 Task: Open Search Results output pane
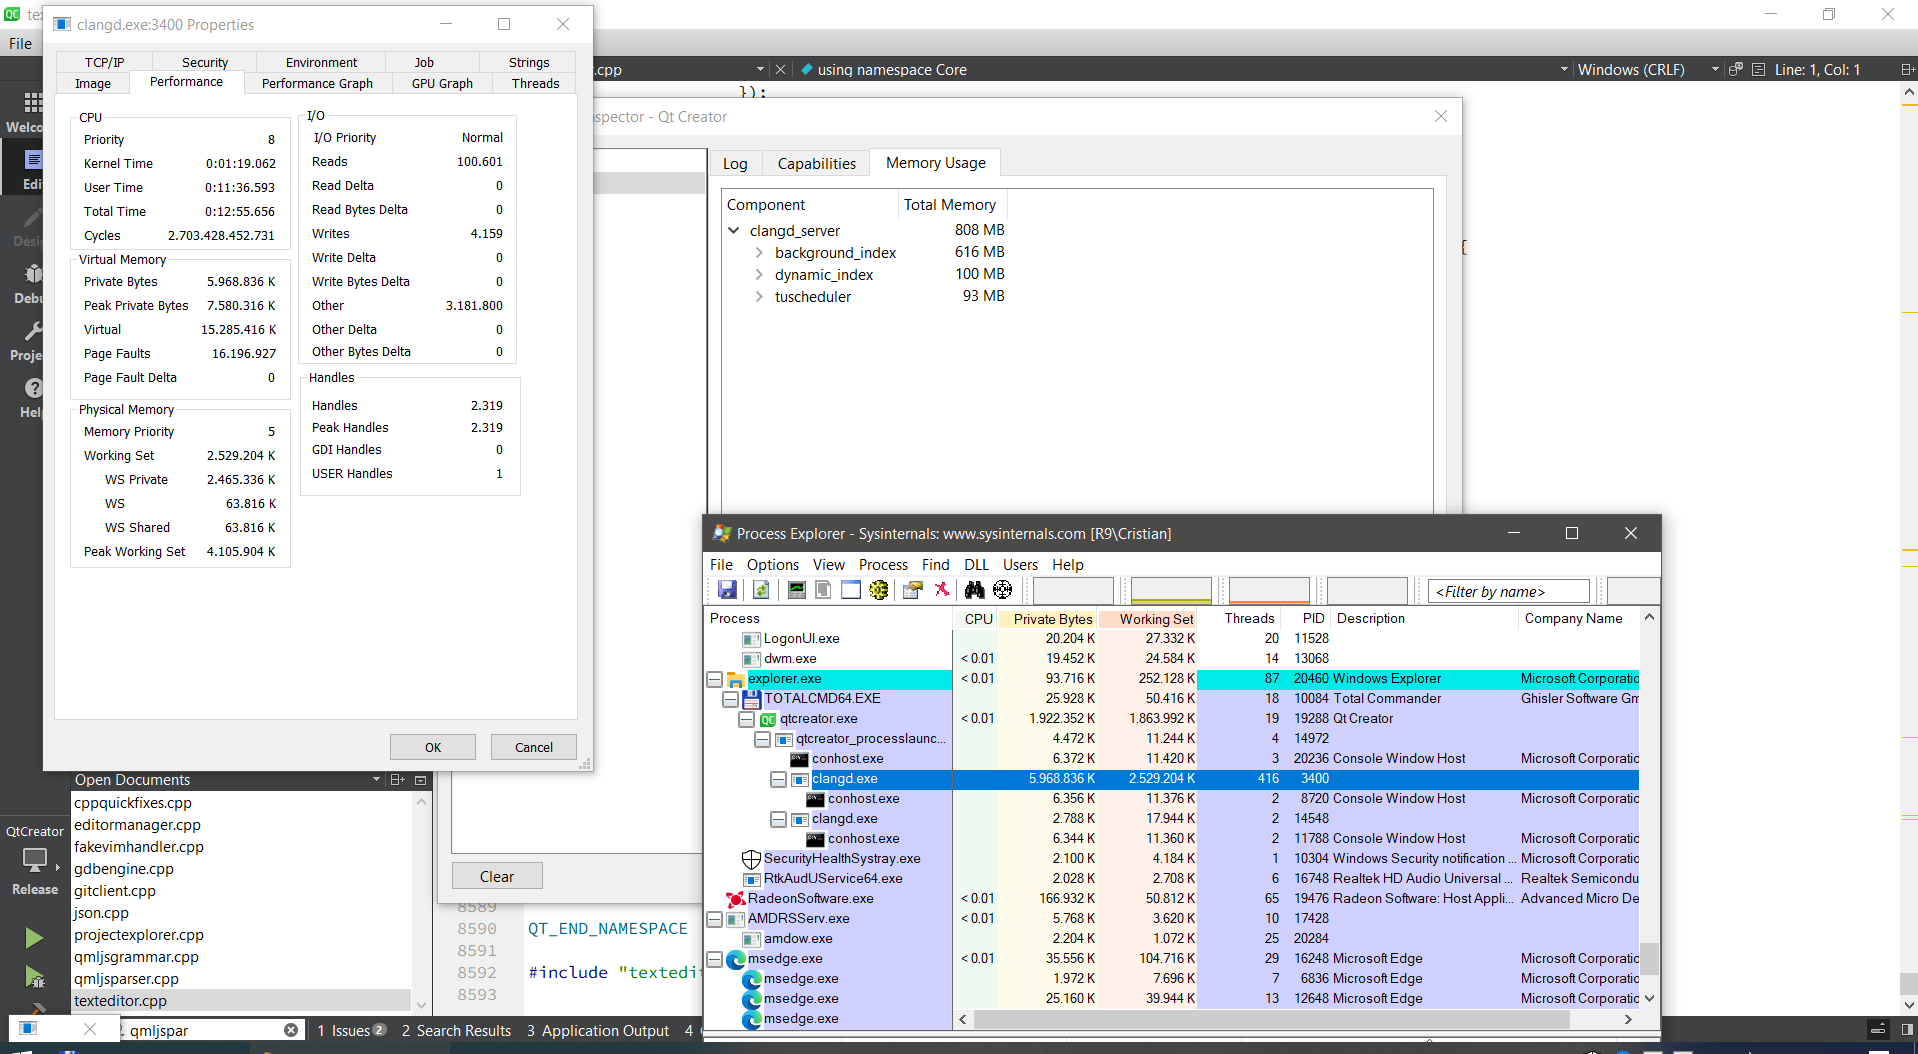456,1030
